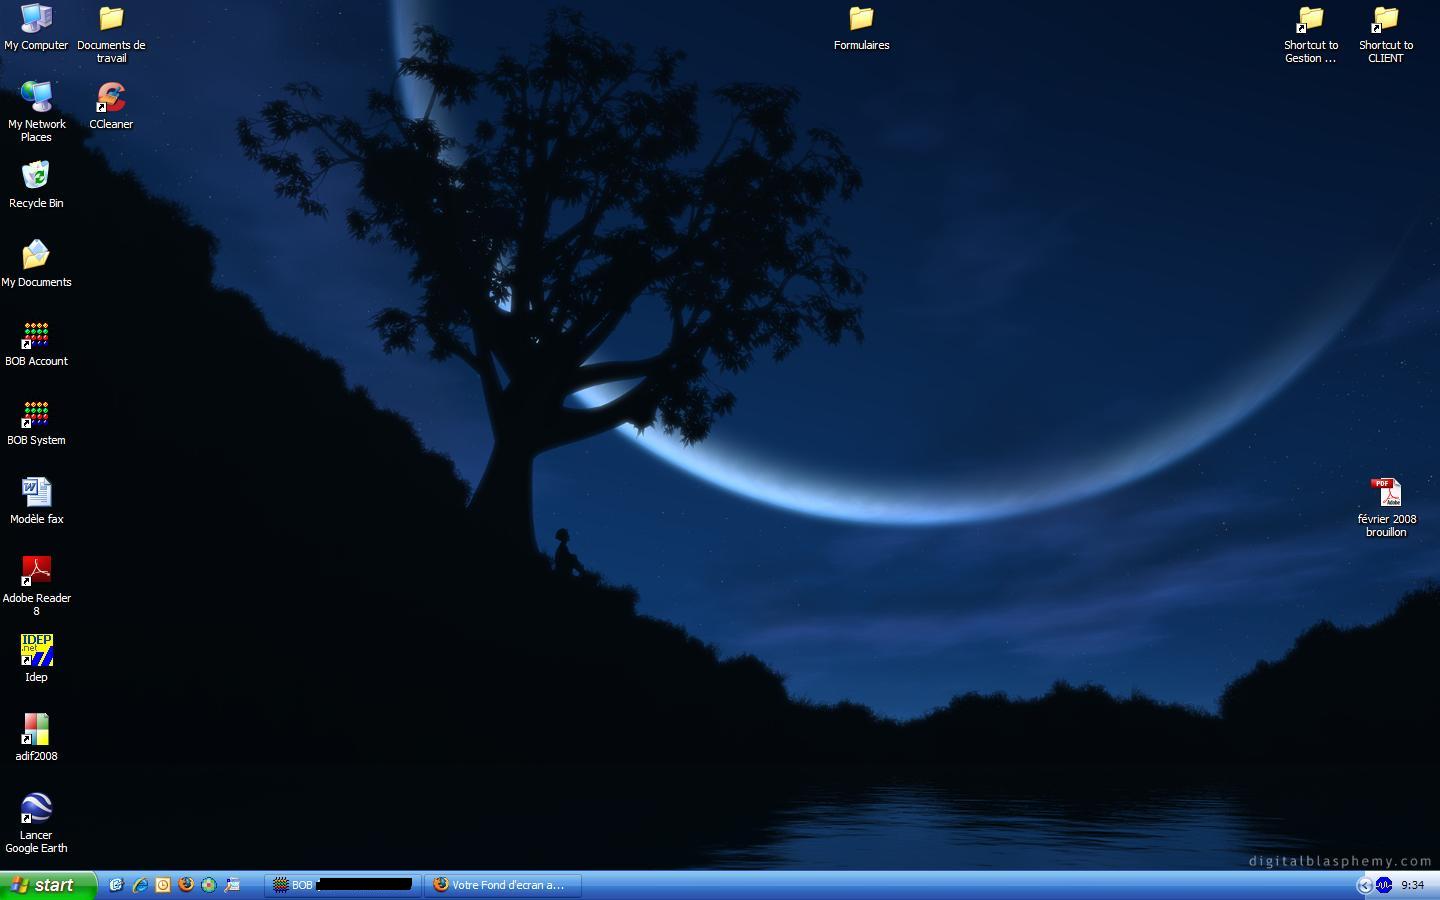Switch to Votre Fond d'ecran Firefox window
This screenshot has height=900, width=1440.
[503, 885]
